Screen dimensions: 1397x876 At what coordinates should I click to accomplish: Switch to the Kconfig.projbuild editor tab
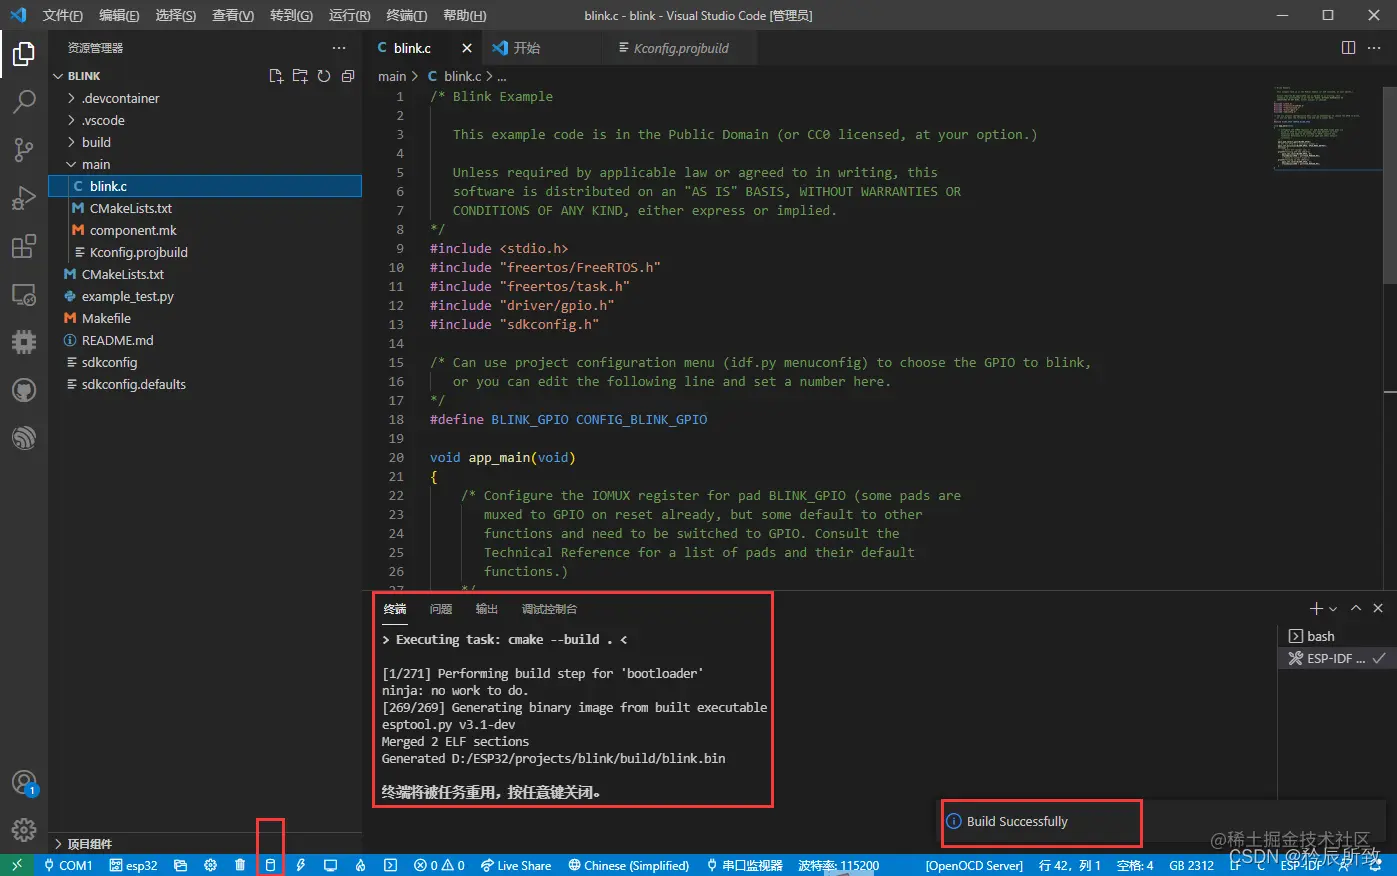tap(680, 48)
